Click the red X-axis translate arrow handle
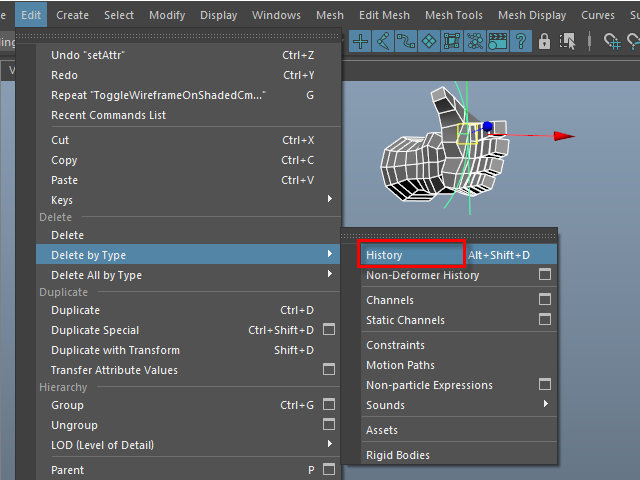Screen dimensions: 640x480 tap(565, 136)
